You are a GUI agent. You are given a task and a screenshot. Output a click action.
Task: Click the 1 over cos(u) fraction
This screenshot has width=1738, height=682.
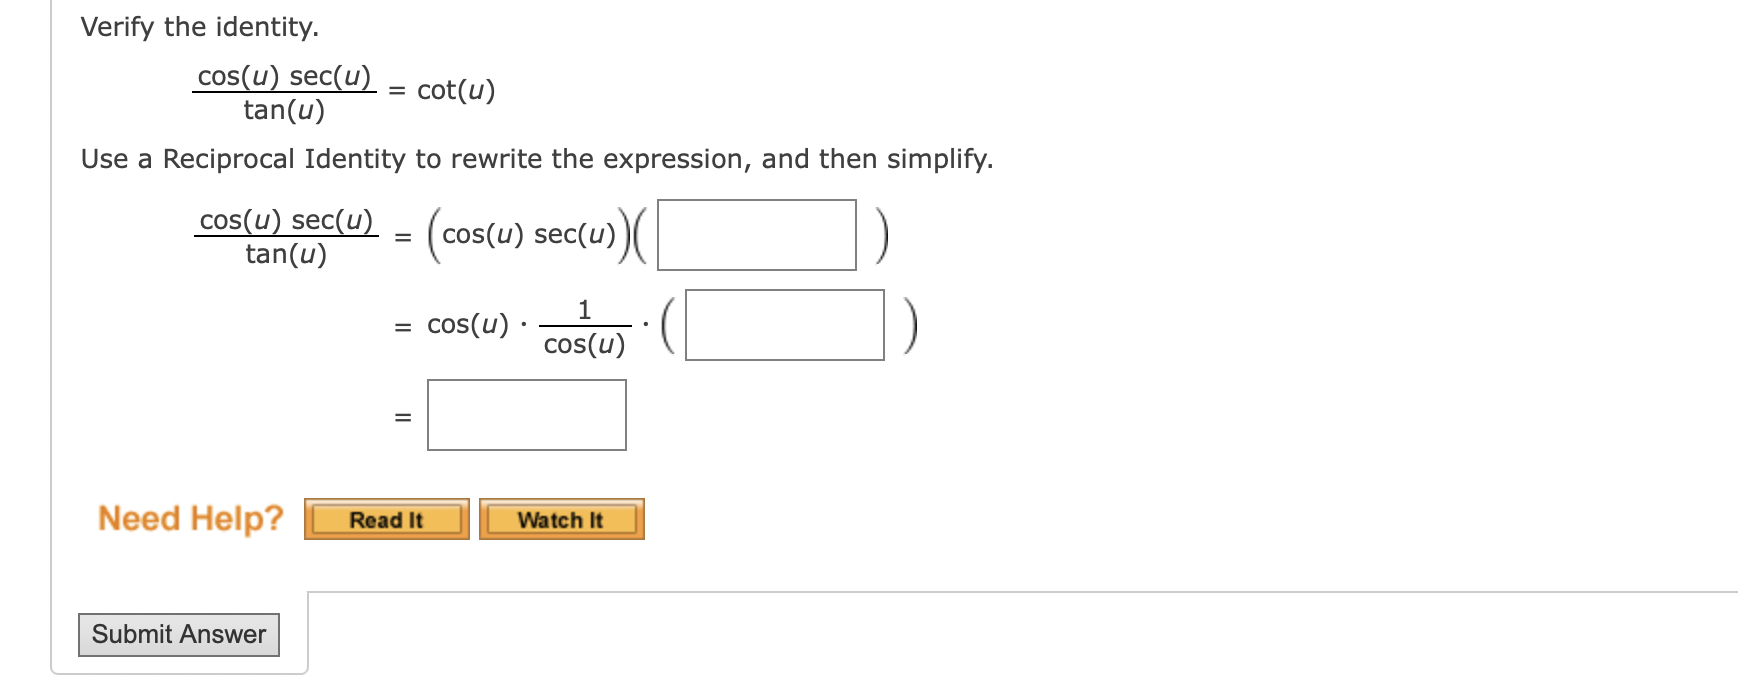[x=584, y=325]
